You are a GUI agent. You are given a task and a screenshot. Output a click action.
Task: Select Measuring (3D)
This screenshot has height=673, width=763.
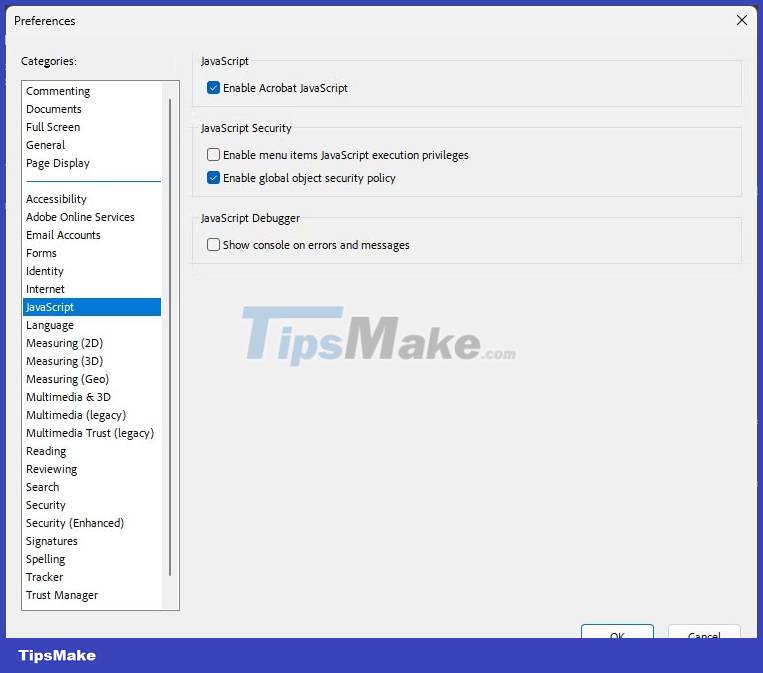click(x=92, y=361)
